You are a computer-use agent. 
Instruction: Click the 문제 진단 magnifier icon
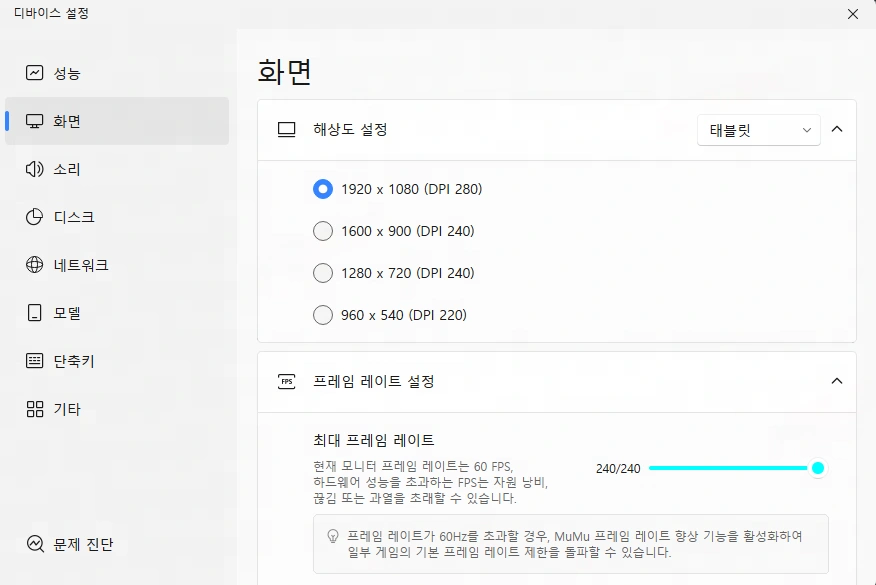click(x=36, y=544)
